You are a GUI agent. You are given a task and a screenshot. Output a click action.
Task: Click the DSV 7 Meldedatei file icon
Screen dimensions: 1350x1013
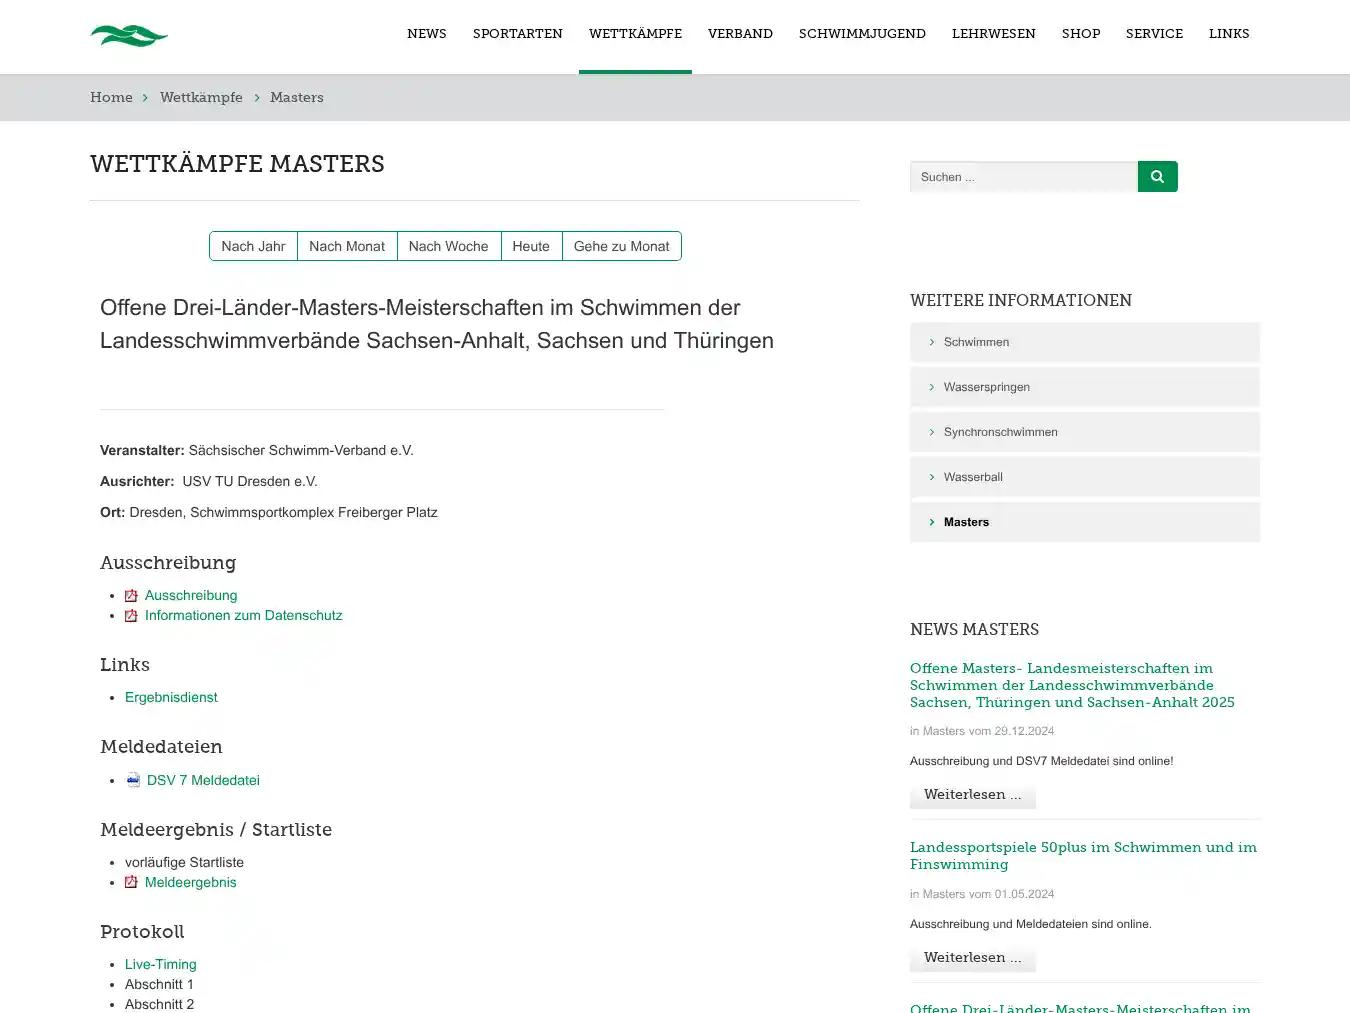pyautogui.click(x=133, y=780)
